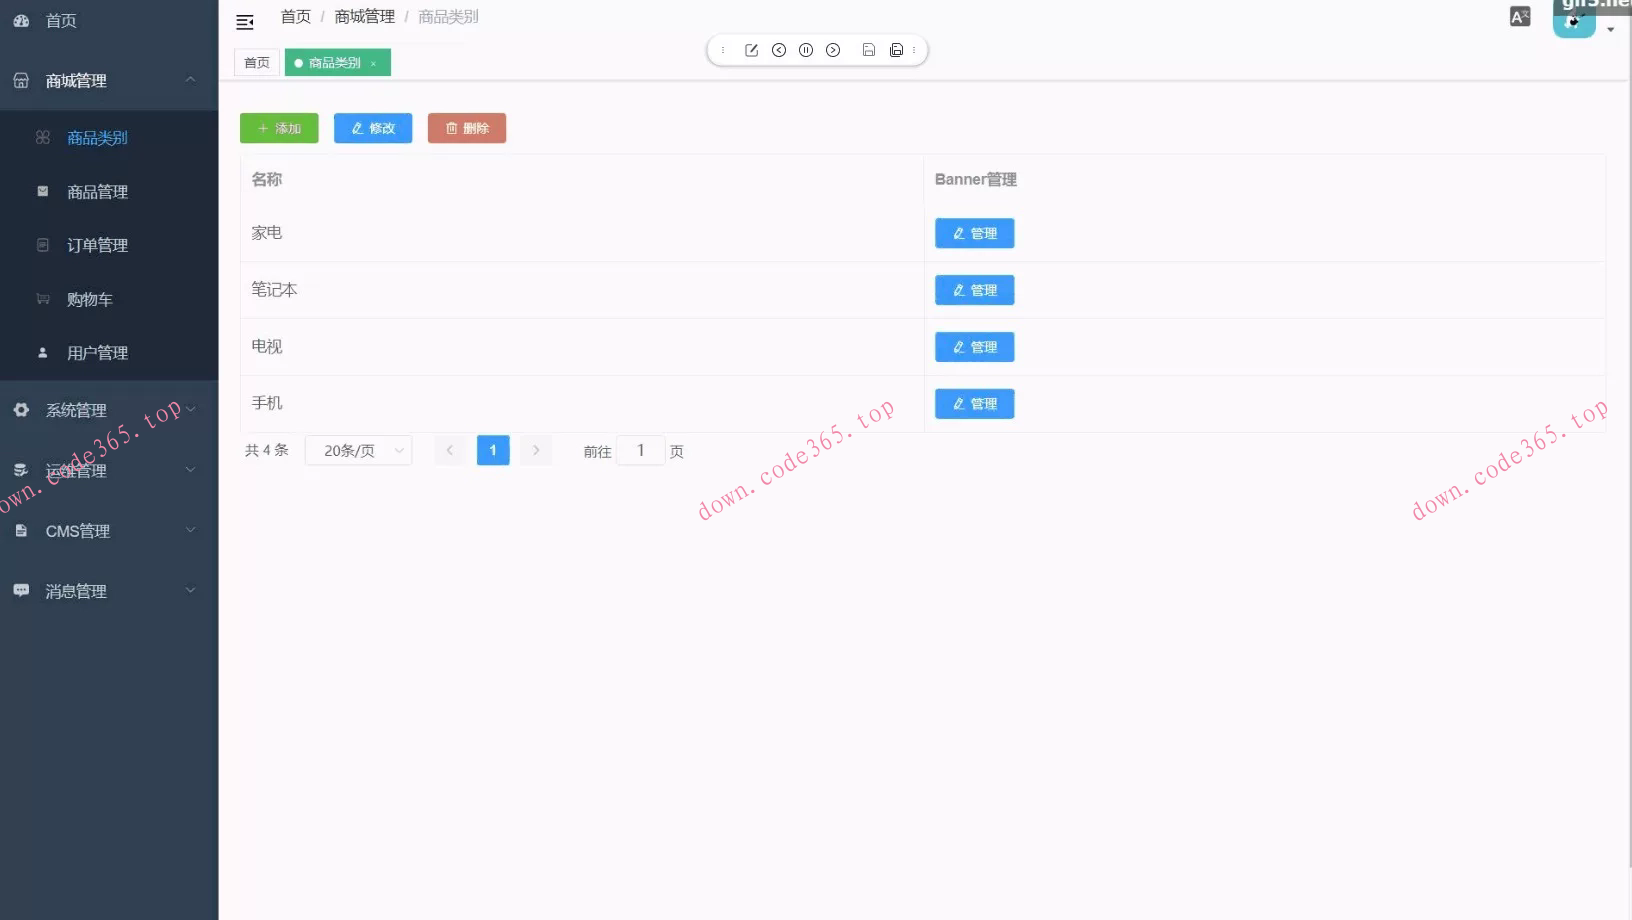Click the right three-dot handle on floating toolbar
Viewport: 1632px width, 920px height.
914,50
